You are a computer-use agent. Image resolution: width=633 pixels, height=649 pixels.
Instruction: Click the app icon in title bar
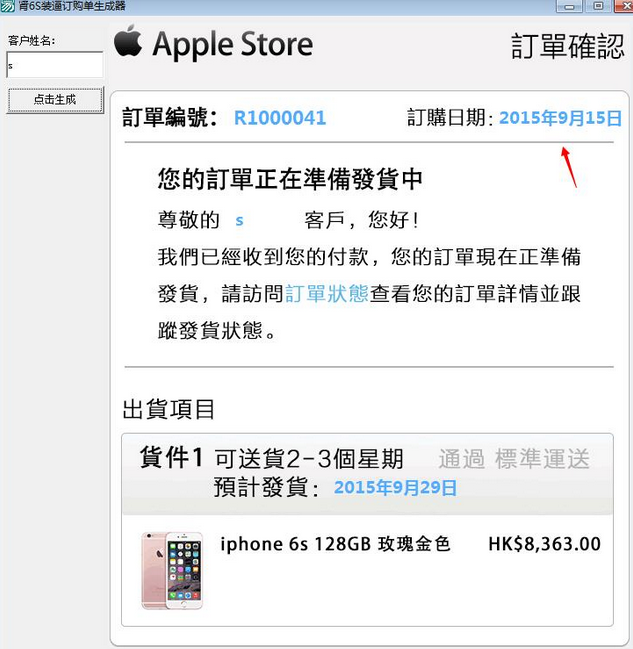(7, 6)
